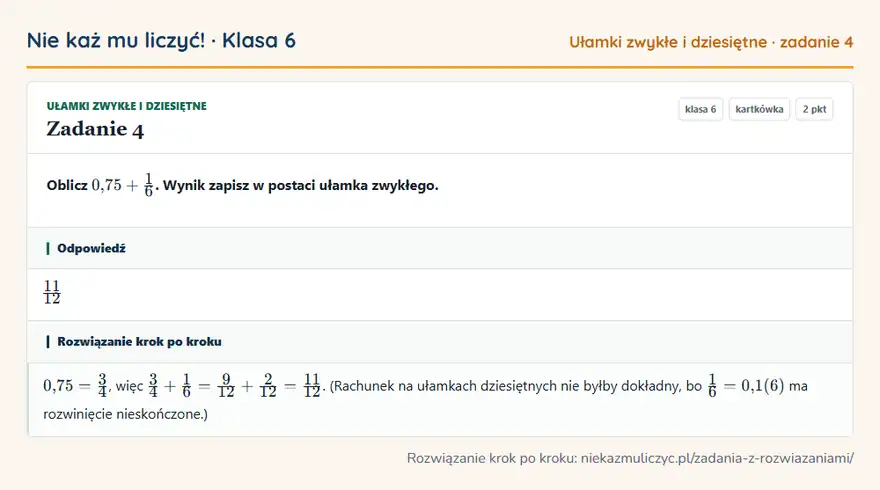The image size is (880, 490).
Task: Select the '2 pkt' tag
Action: (x=814, y=109)
